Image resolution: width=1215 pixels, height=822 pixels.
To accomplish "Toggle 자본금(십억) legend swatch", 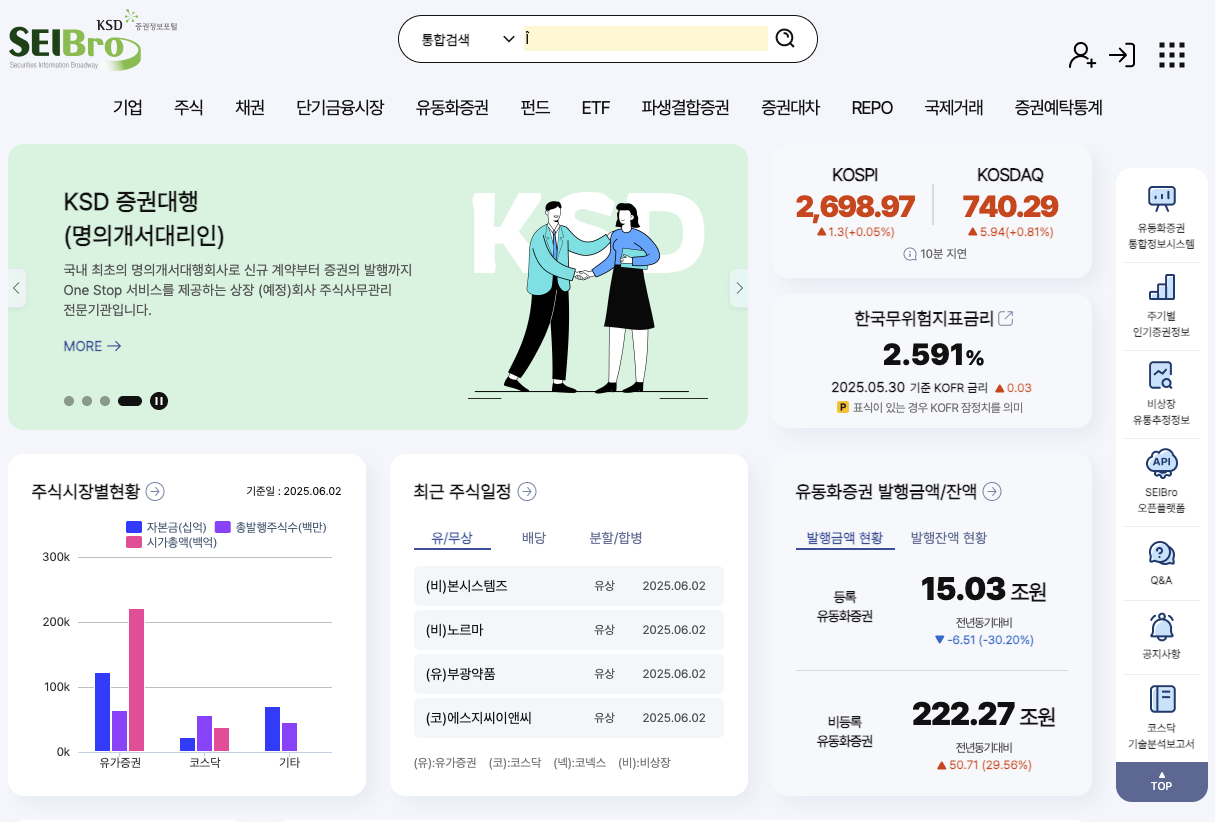I will point(134,527).
